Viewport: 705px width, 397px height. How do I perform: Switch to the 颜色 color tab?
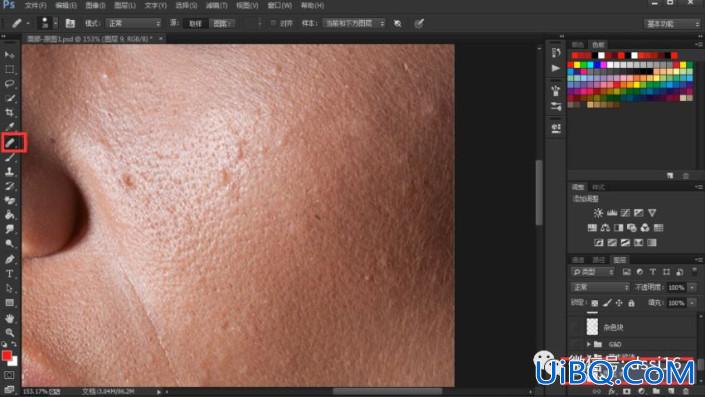(x=578, y=45)
